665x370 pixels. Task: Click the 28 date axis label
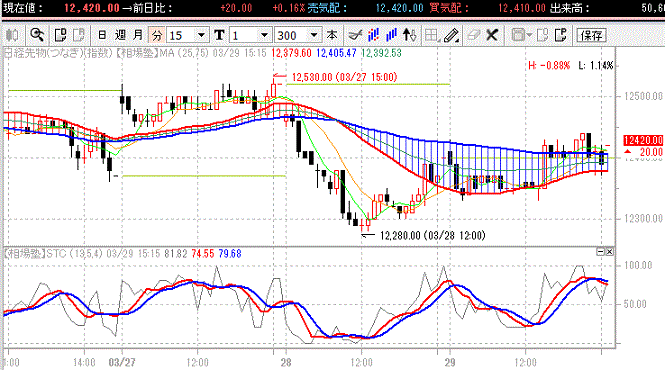tap(286, 362)
